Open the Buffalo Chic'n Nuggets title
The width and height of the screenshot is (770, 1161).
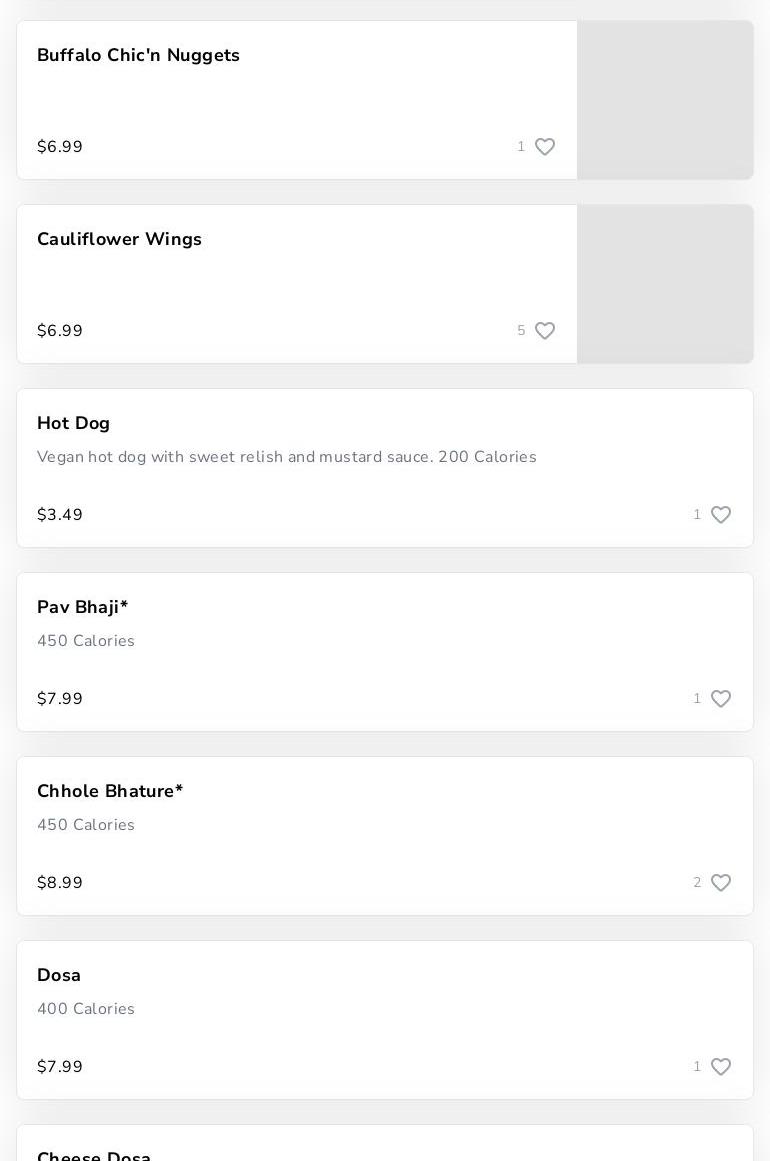[138, 56]
